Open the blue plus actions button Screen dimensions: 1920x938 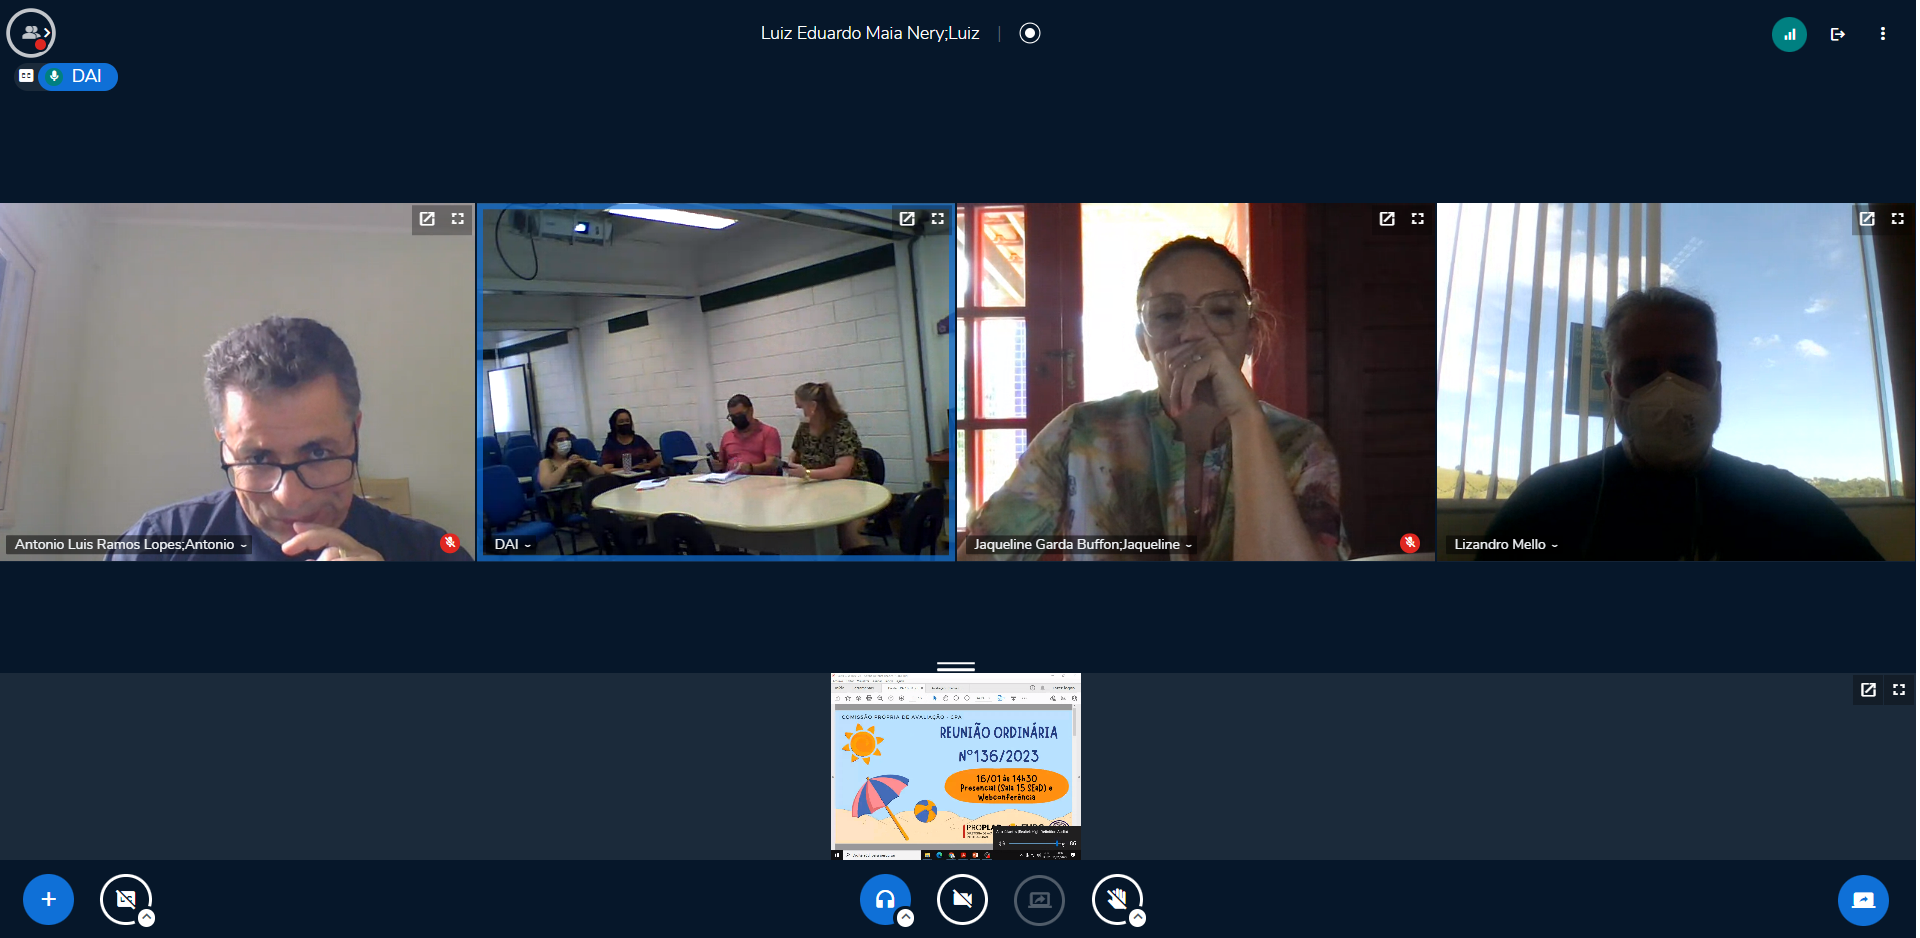(x=48, y=899)
